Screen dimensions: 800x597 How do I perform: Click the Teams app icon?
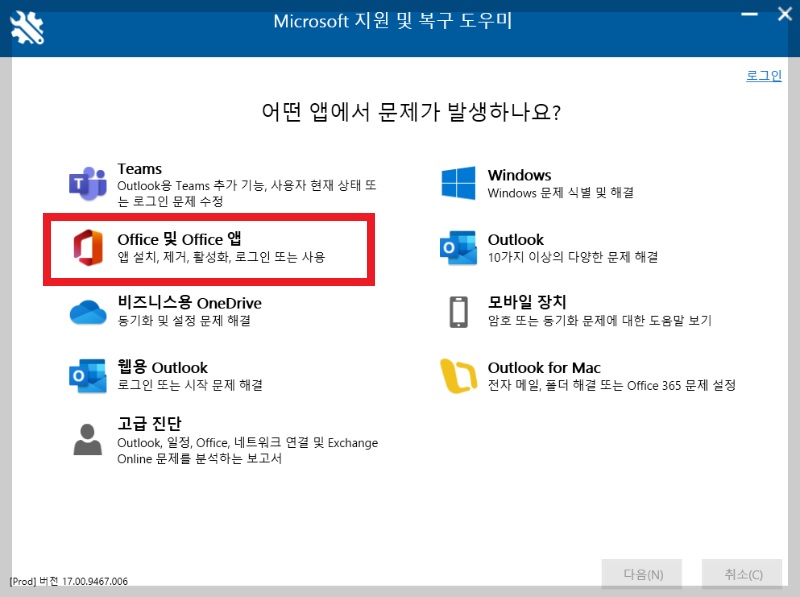click(88, 184)
